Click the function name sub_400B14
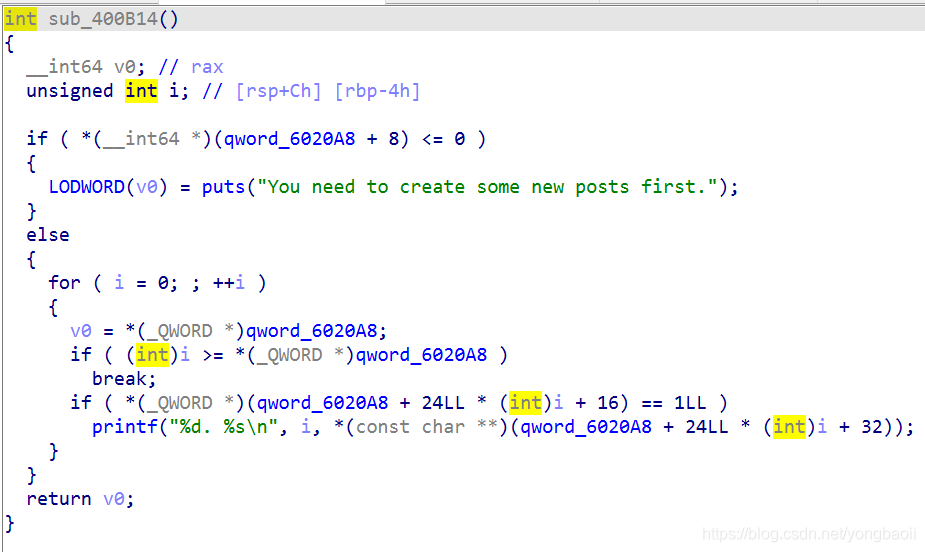The height and width of the screenshot is (552, 925). click(x=102, y=19)
